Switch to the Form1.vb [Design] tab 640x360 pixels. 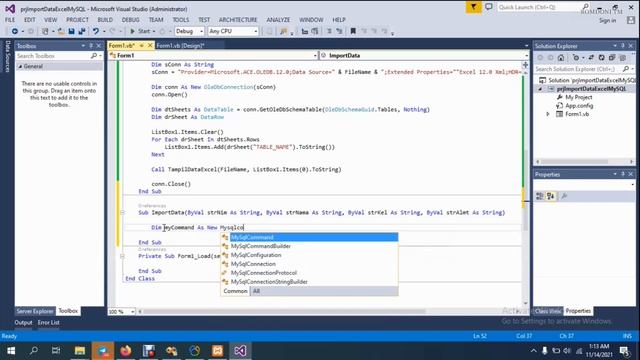180,46
